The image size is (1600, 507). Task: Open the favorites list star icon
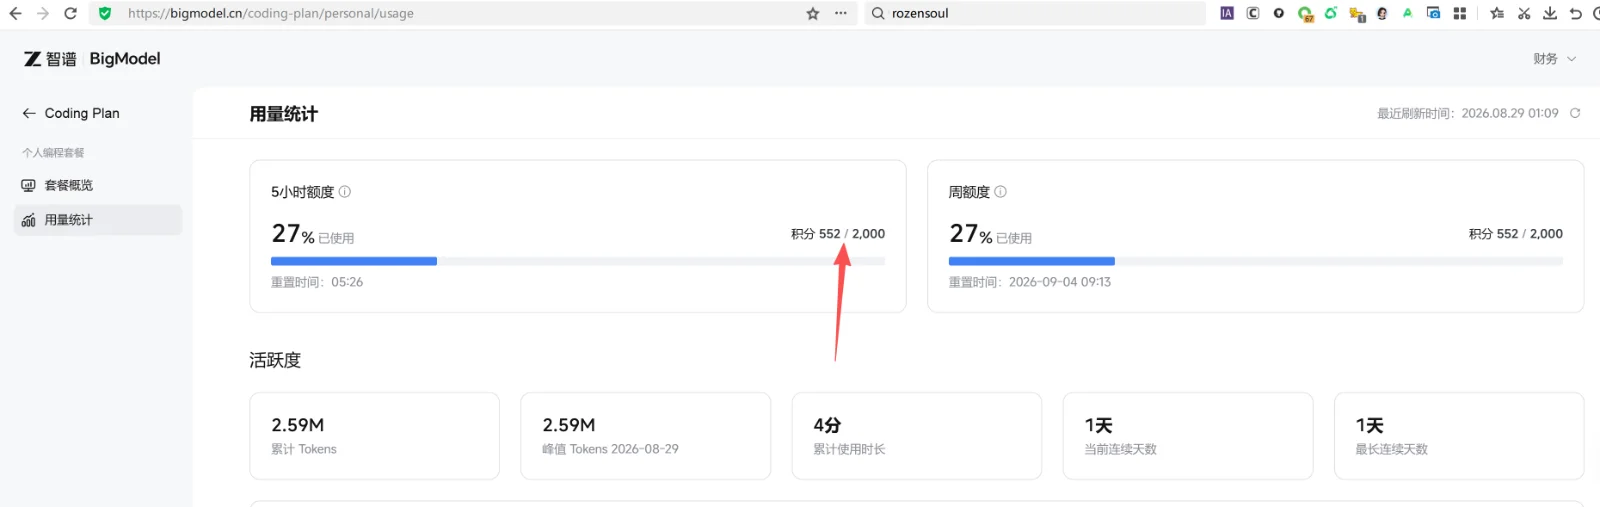(1497, 13)
